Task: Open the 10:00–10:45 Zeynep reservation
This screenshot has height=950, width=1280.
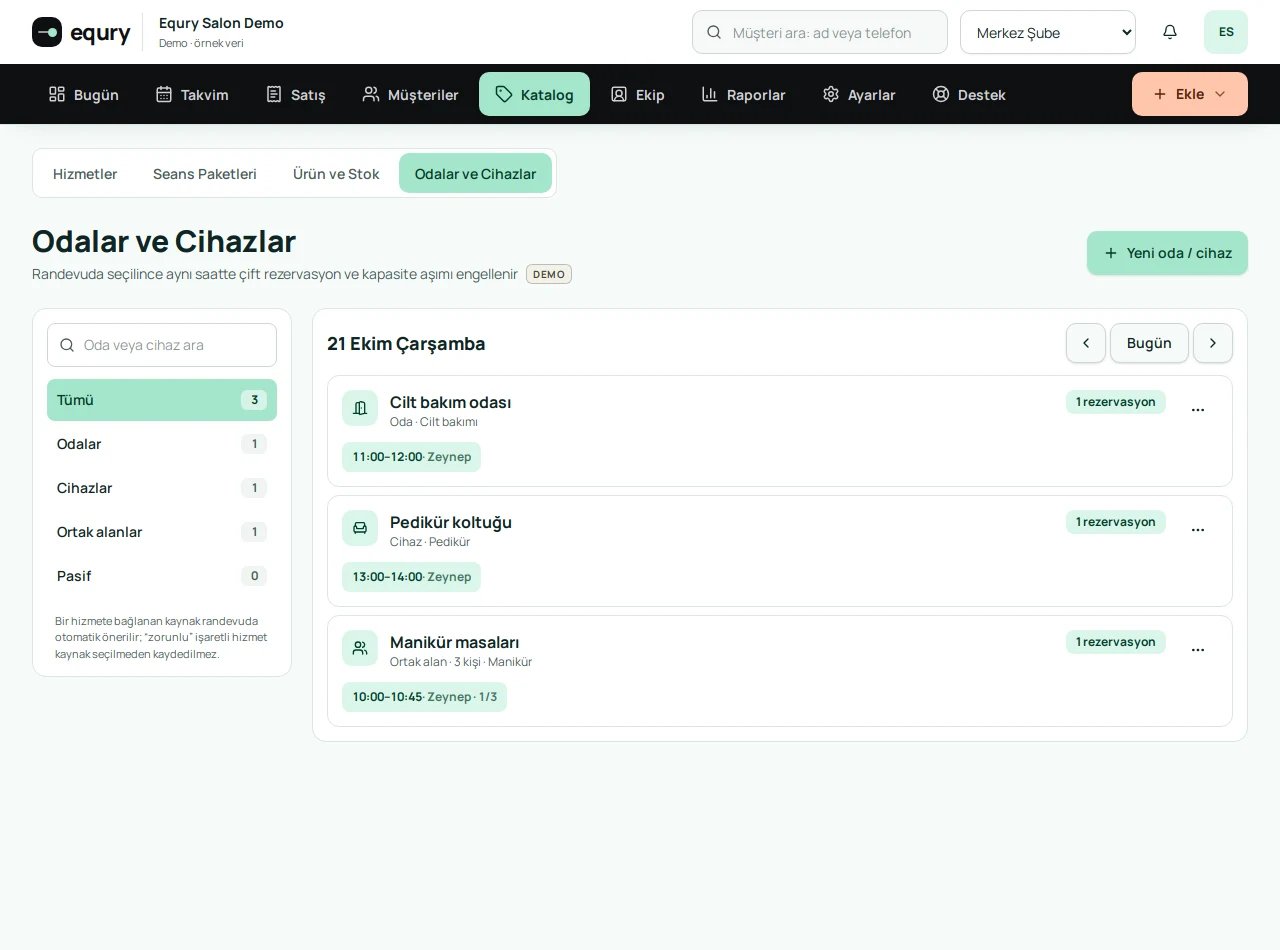Action: click(424, 697)
